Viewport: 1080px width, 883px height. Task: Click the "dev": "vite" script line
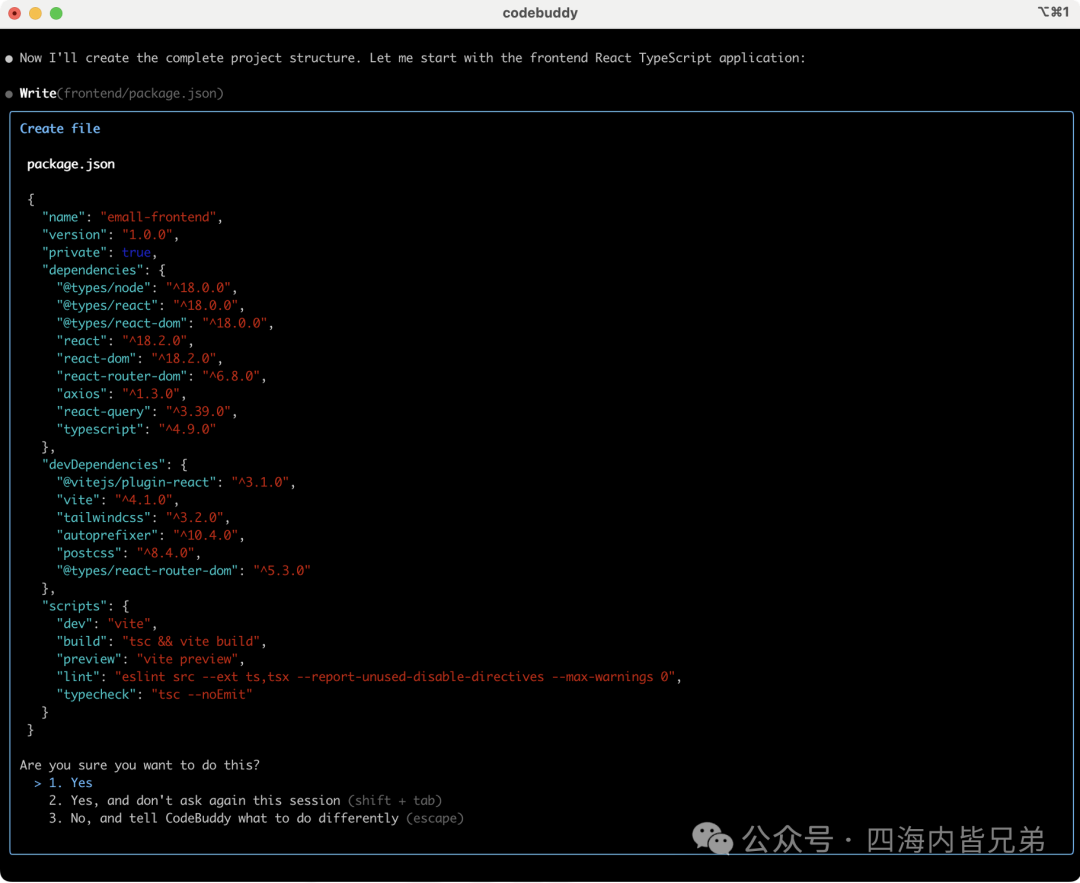point(107,624)
